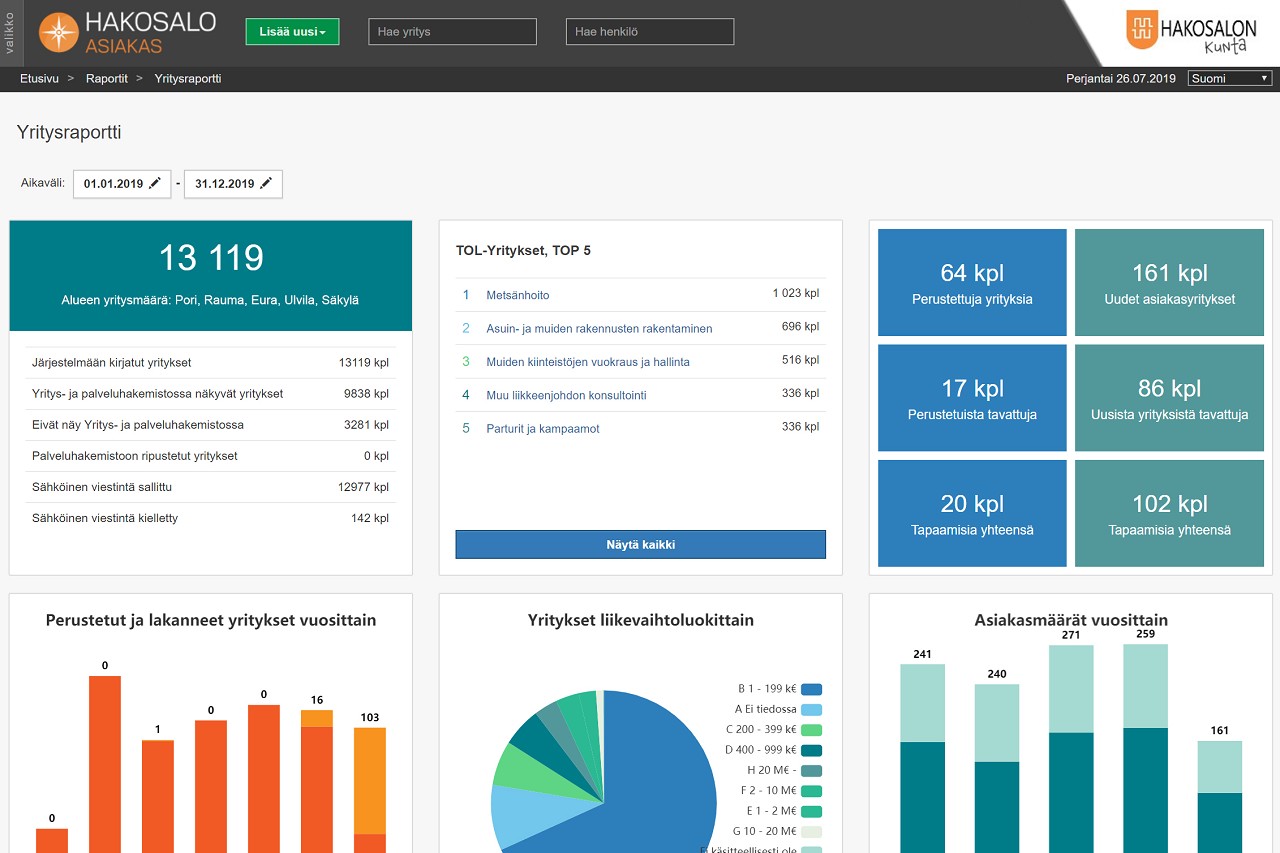Open Parturit ja kampaamot link
Screen dimensions: 1280x853
541,428
